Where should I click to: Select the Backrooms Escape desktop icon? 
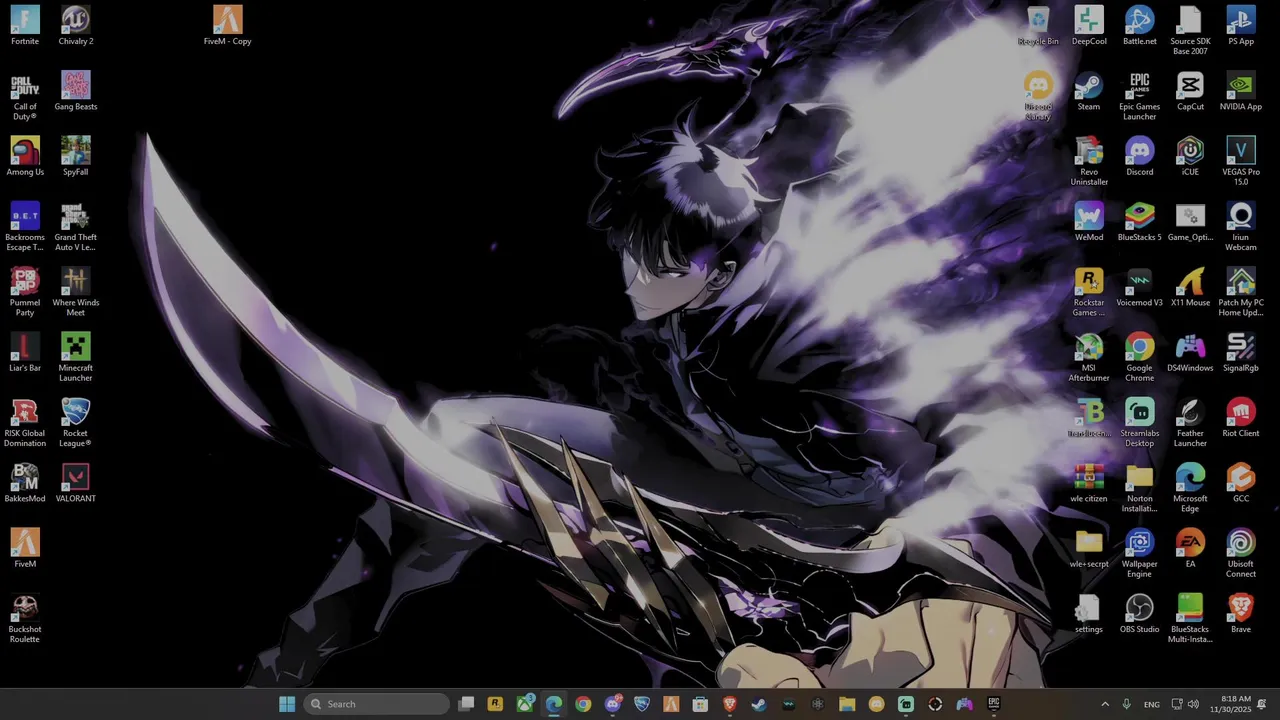coord(25,227)
